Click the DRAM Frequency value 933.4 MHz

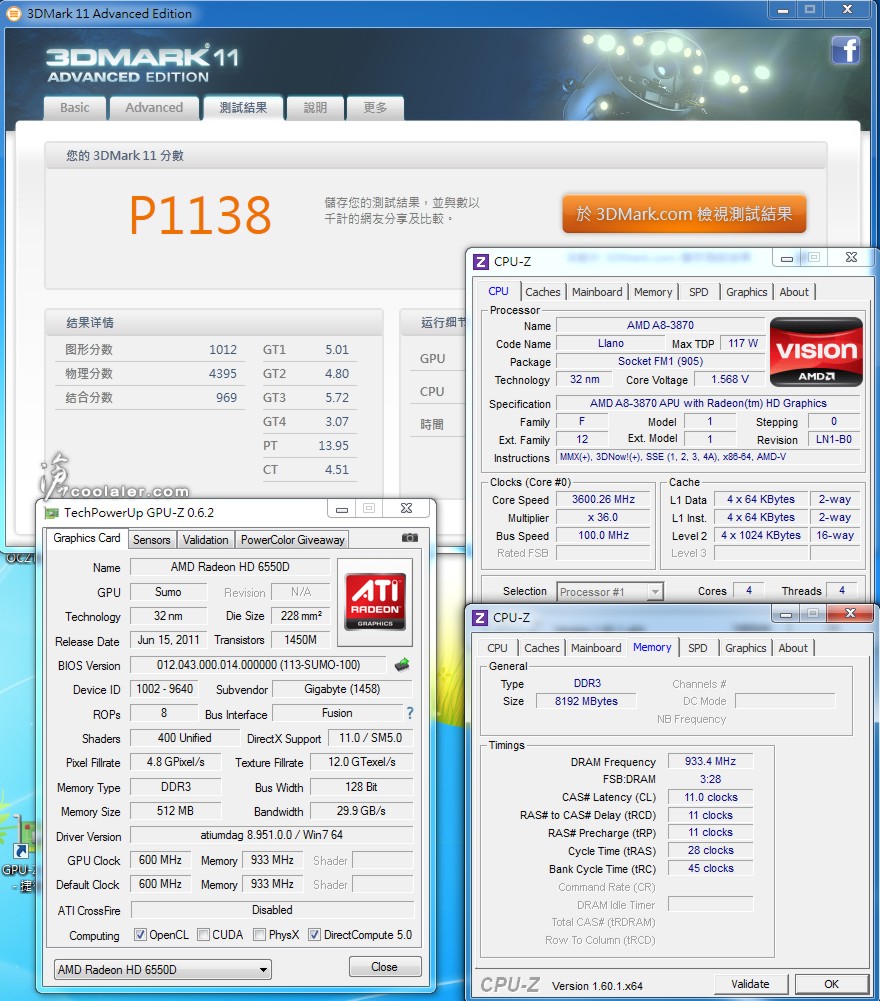pyautogui.click(x=710, y=761)
